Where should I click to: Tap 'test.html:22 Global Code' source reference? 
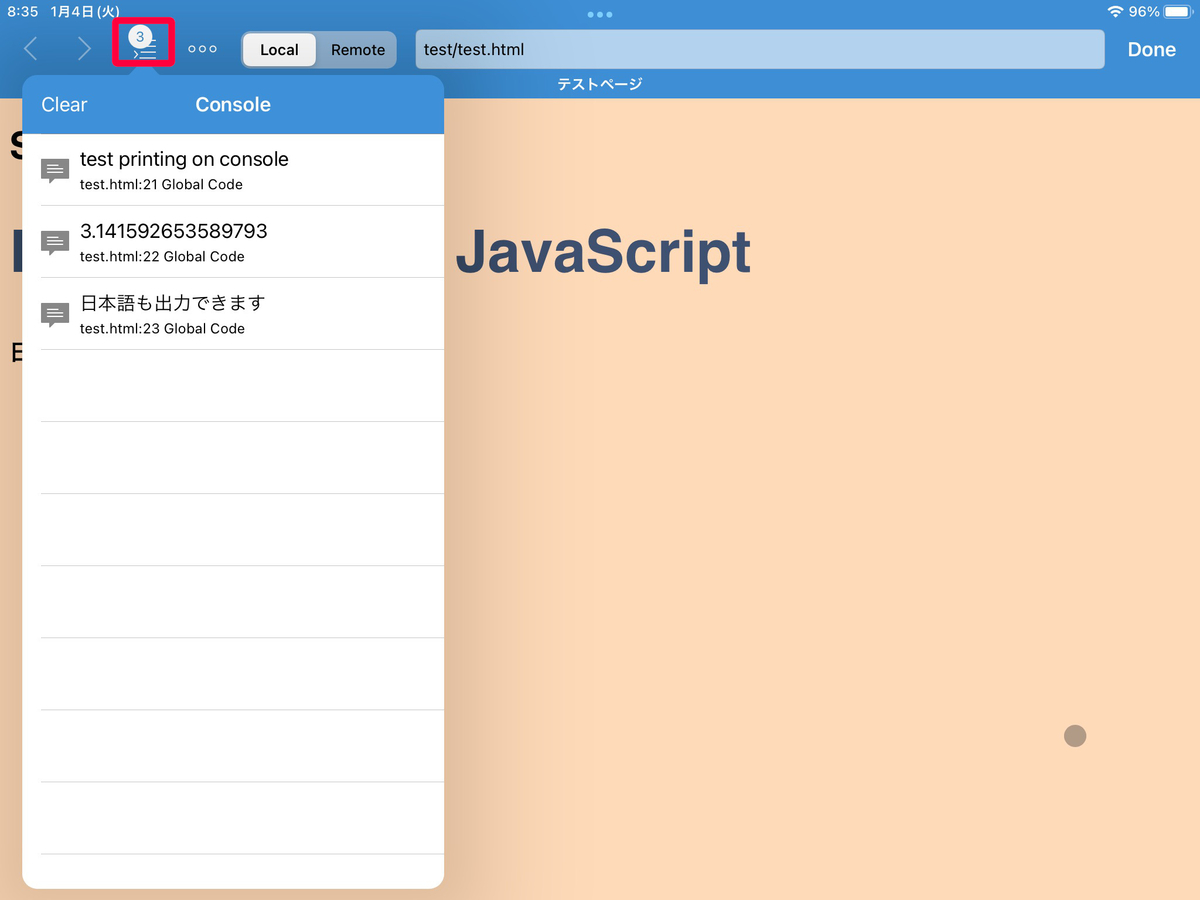coord(162,257)
